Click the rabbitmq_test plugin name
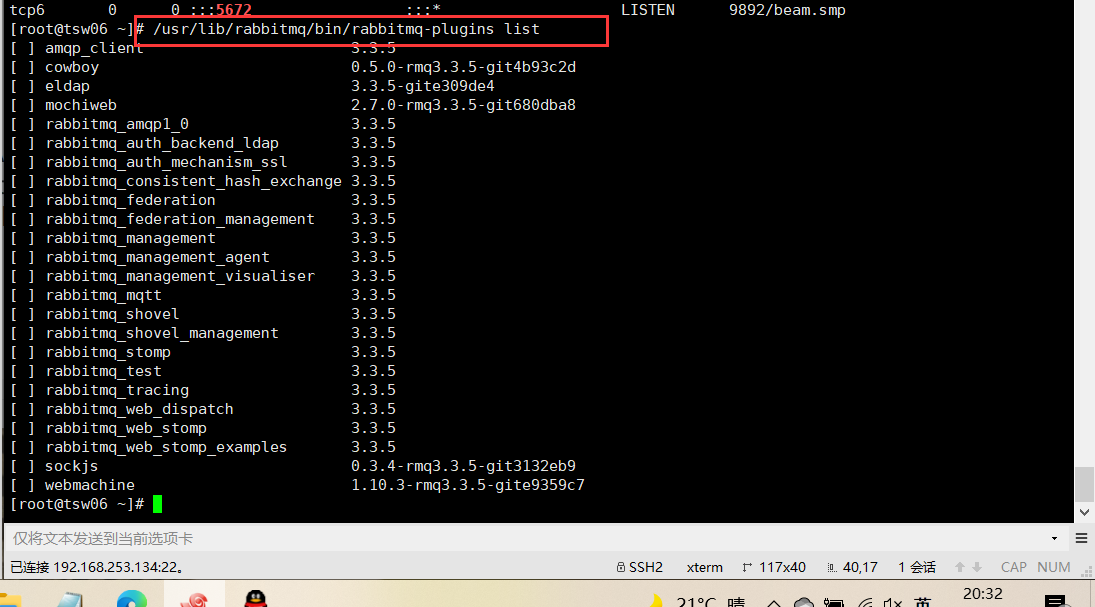This screenshot has height=607, width=1095. (x=103, y=371)
